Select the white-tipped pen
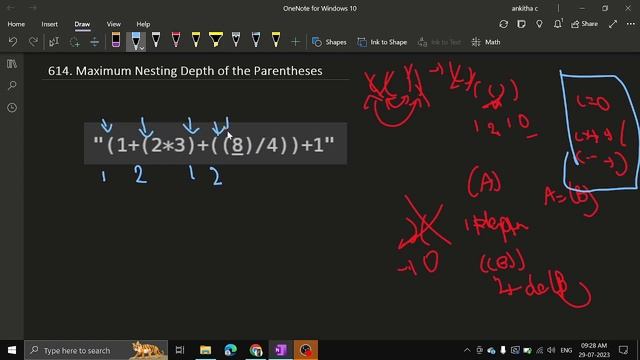 156,40
